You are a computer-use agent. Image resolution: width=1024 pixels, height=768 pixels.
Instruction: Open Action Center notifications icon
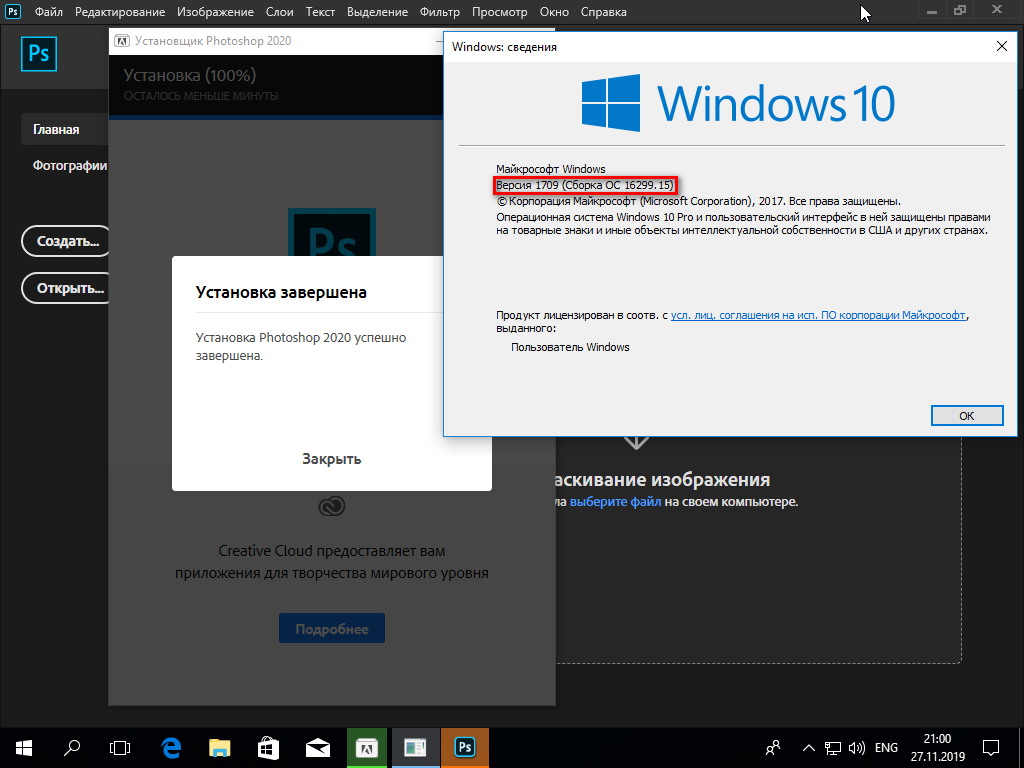(991, 748)
